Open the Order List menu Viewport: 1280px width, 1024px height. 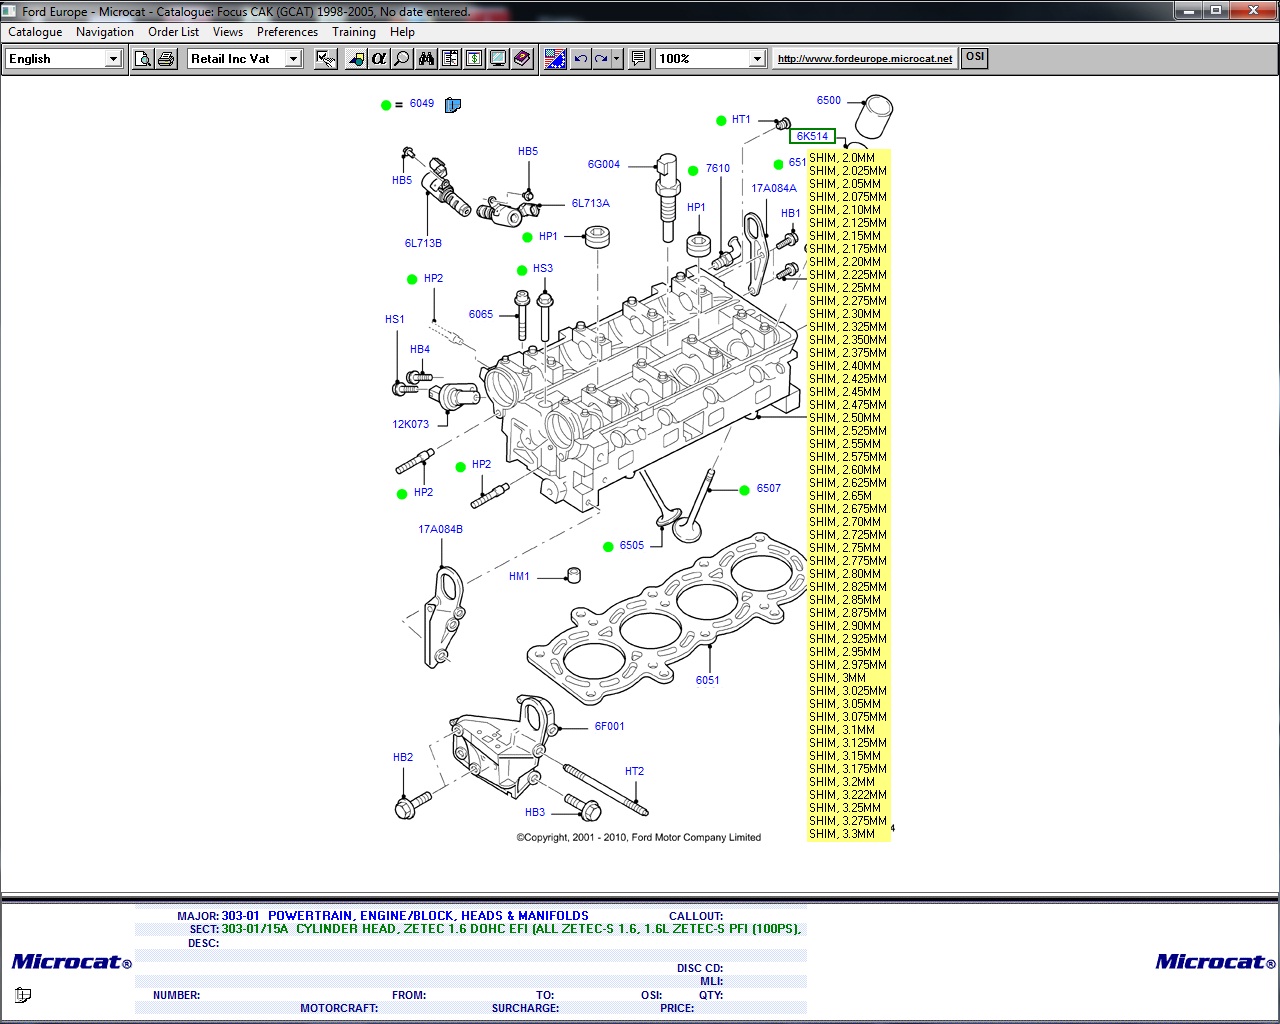[x=174, y=32]
